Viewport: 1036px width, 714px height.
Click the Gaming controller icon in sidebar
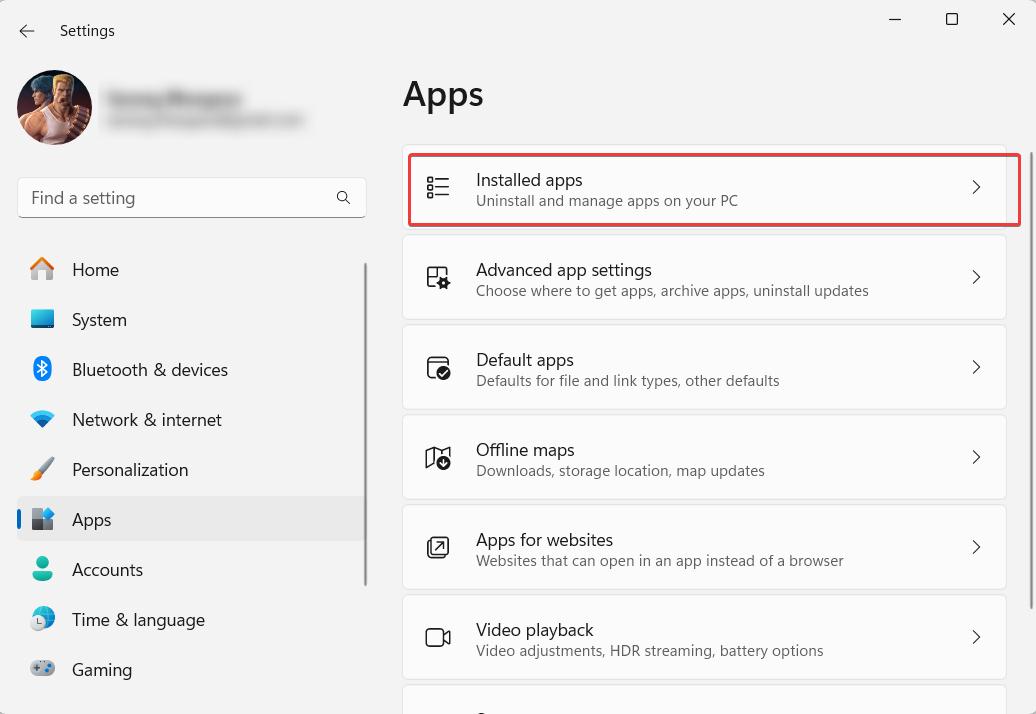pyautogui.click(x=42, y=669)
